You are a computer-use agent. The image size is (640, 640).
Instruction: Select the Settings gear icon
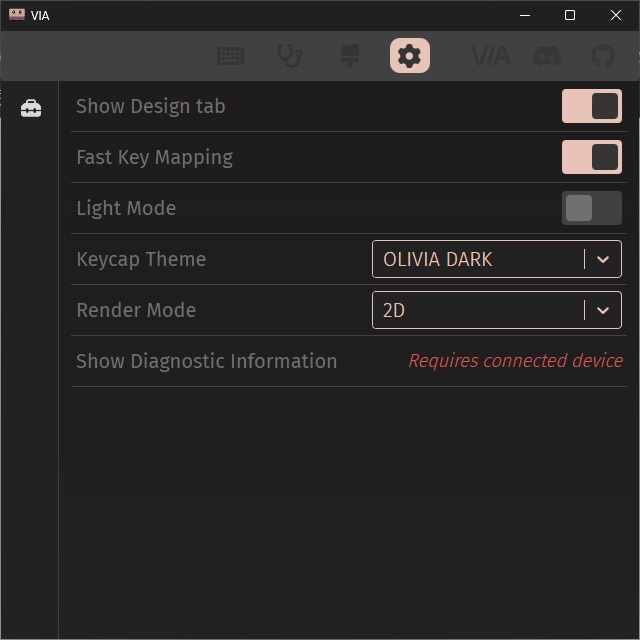pyautogui.click(x=410, y=56)
